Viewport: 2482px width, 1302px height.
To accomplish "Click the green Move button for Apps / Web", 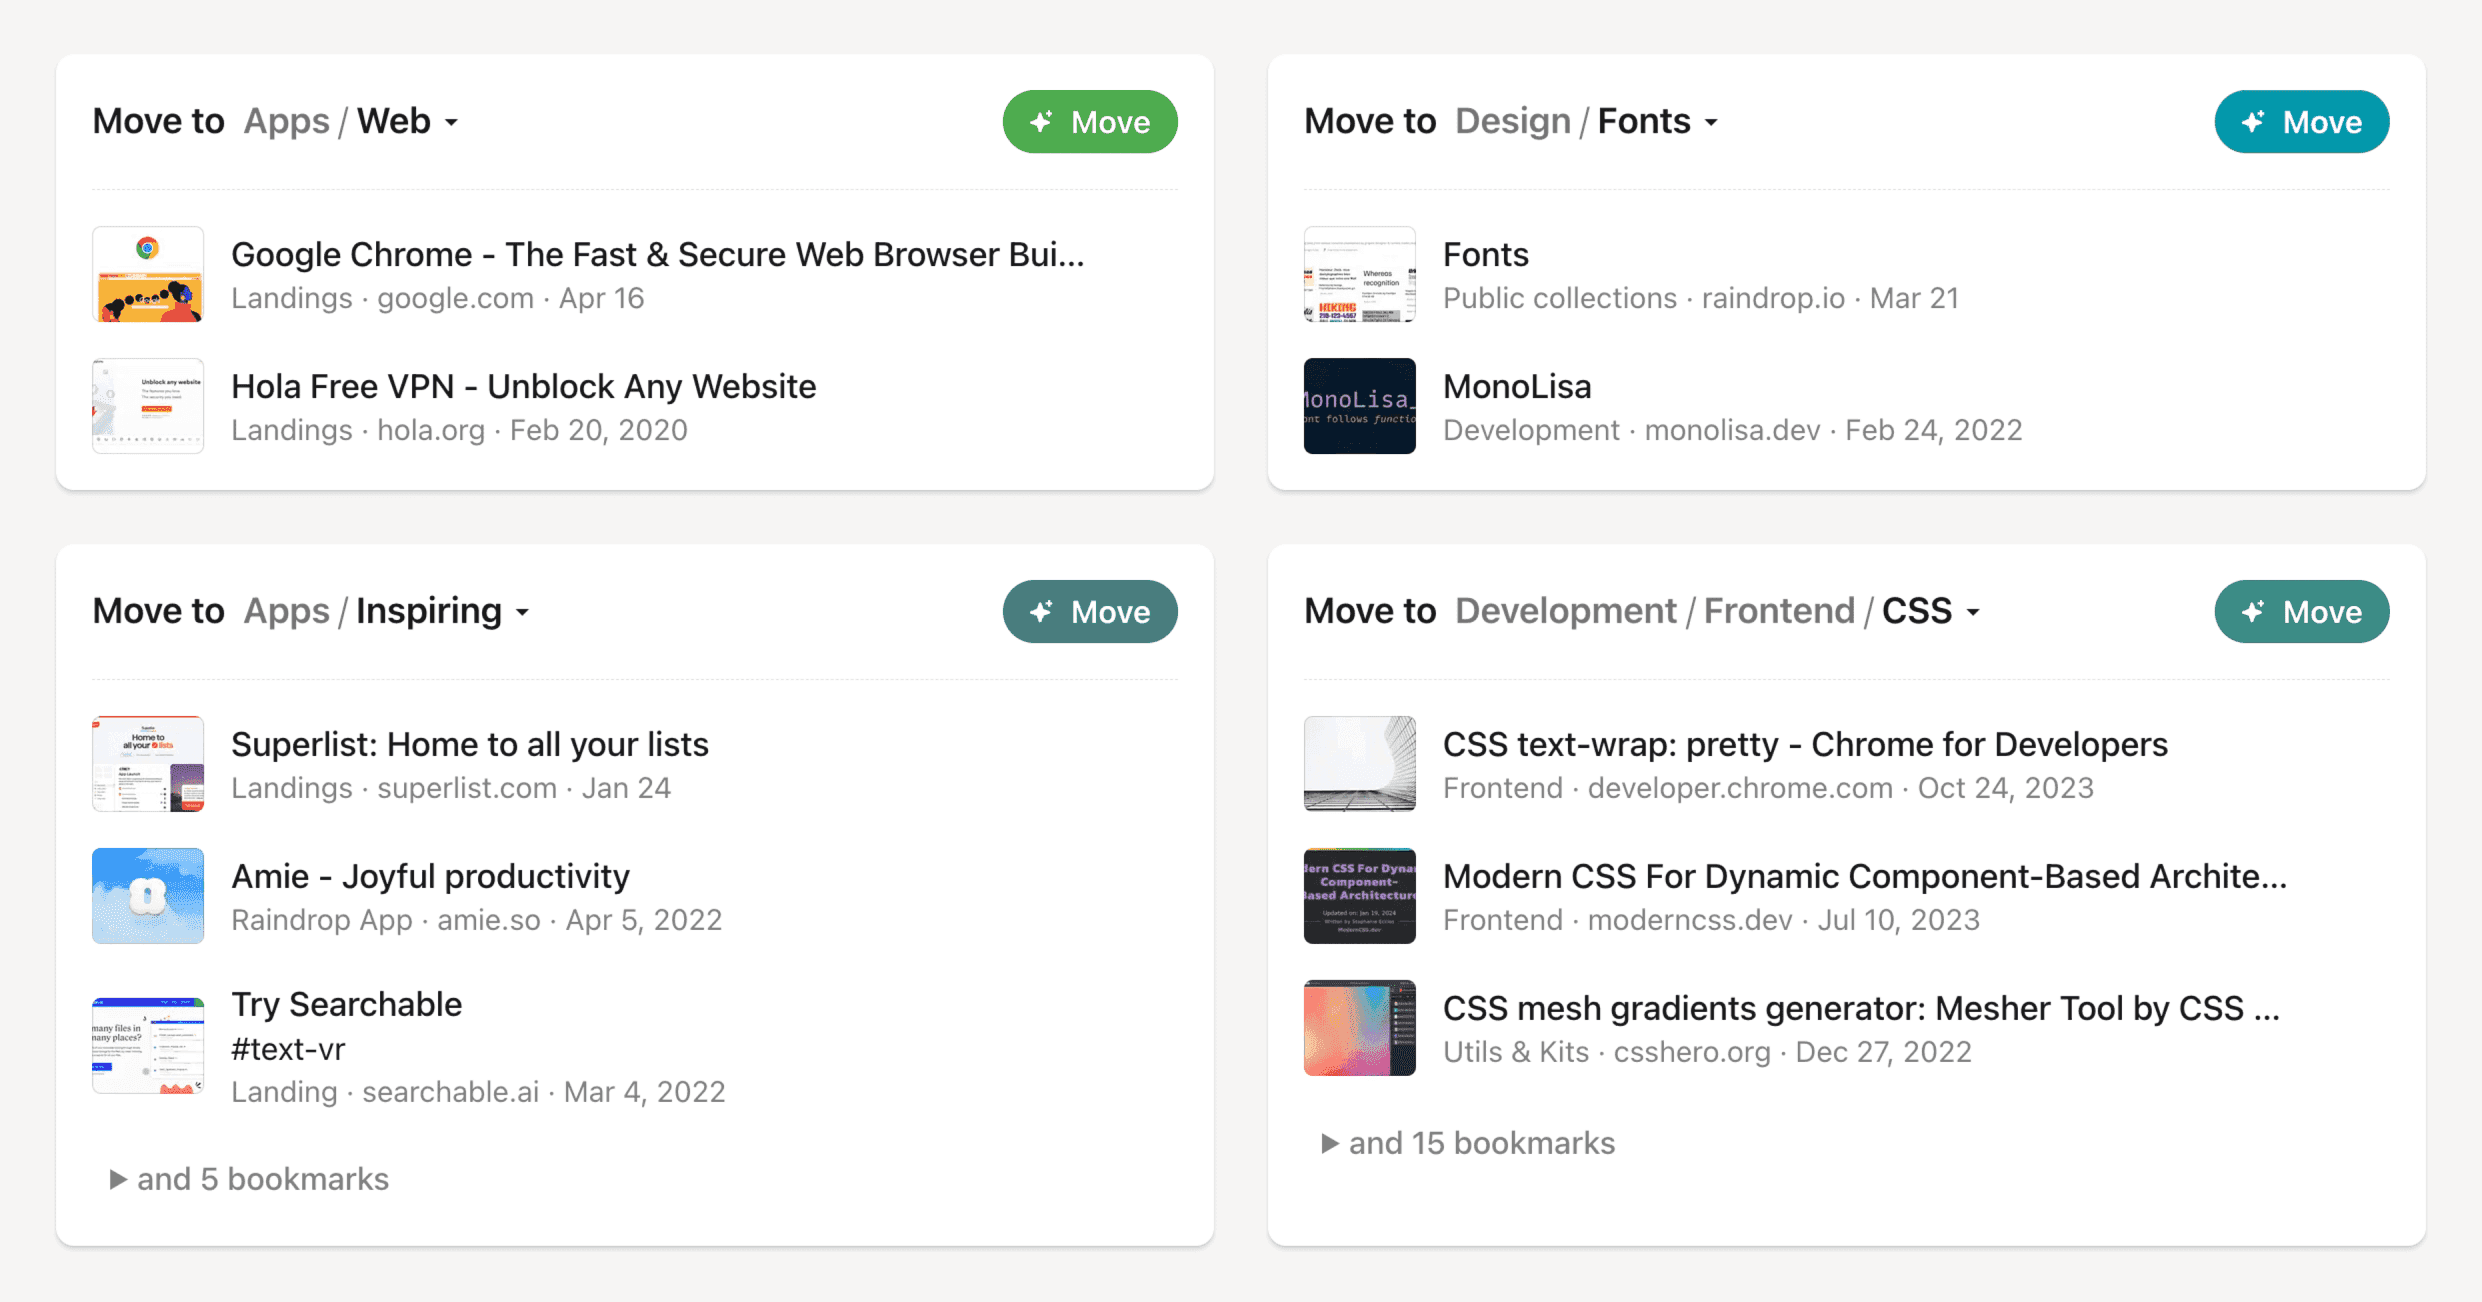I will (1090, 122).
